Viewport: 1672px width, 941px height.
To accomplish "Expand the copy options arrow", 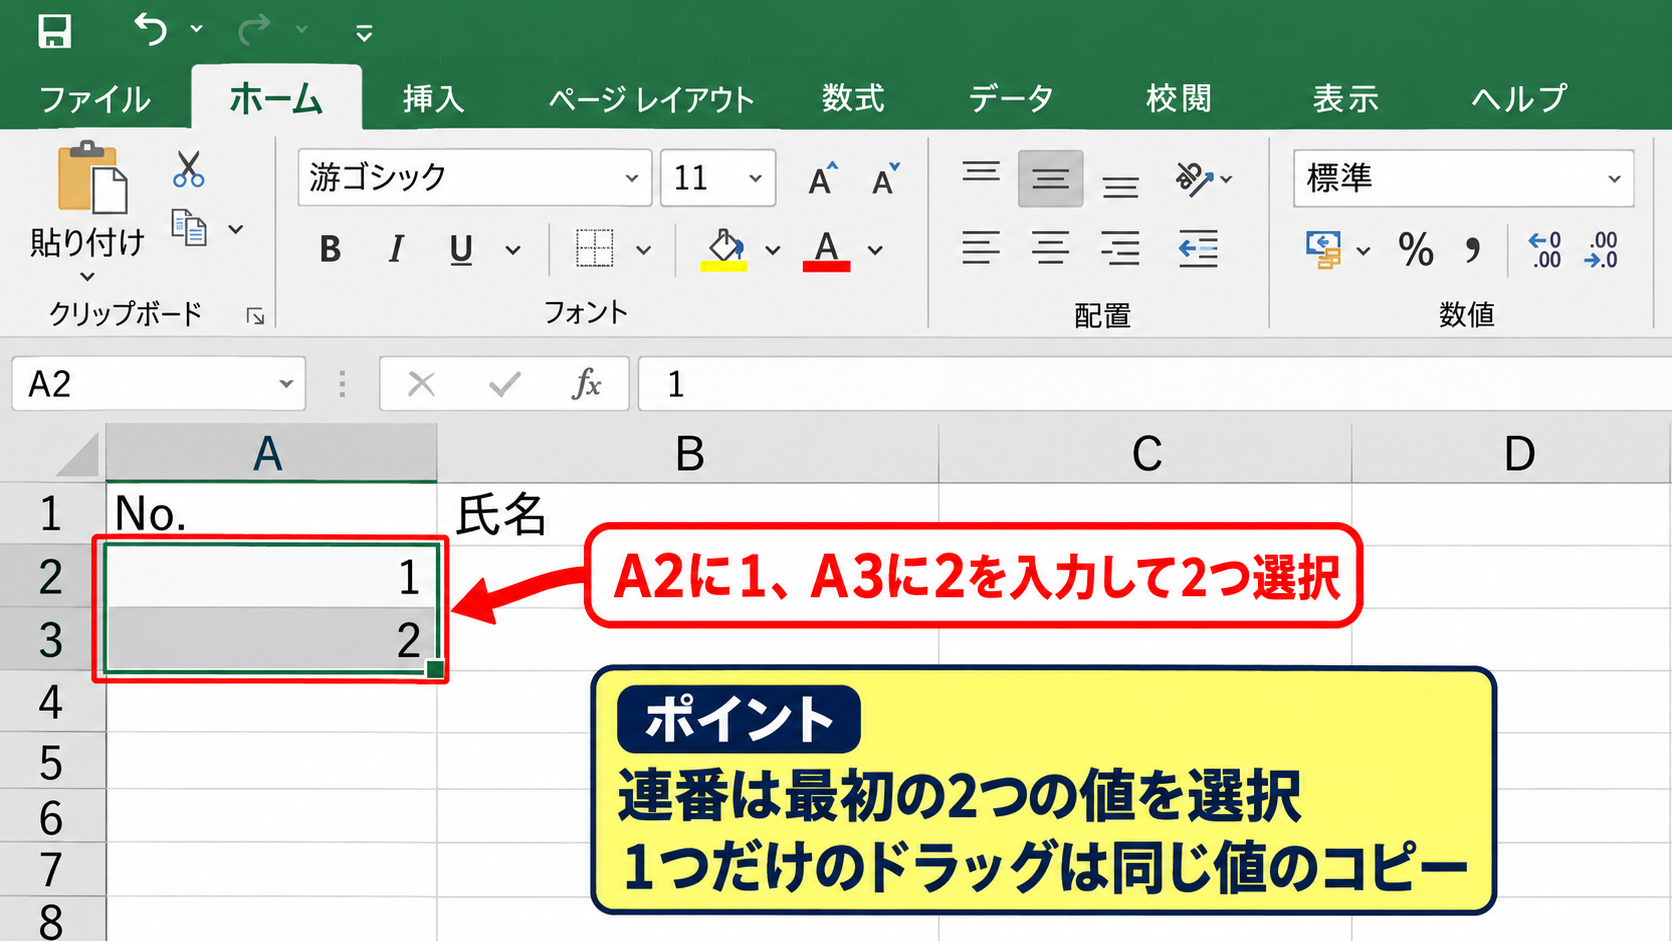I will coord(236,229).
